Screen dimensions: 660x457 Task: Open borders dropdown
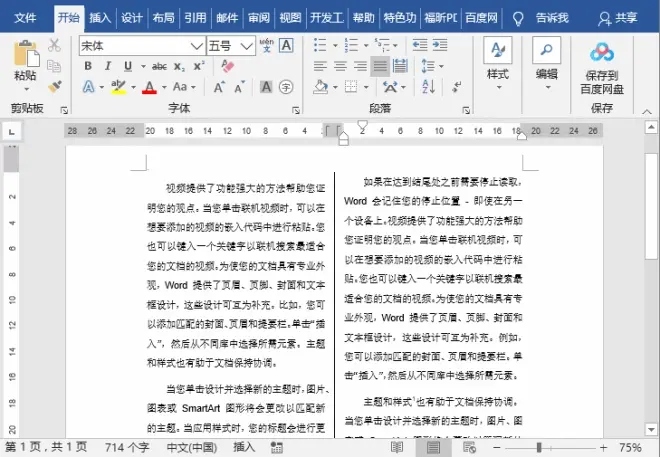tap(366, 88)
